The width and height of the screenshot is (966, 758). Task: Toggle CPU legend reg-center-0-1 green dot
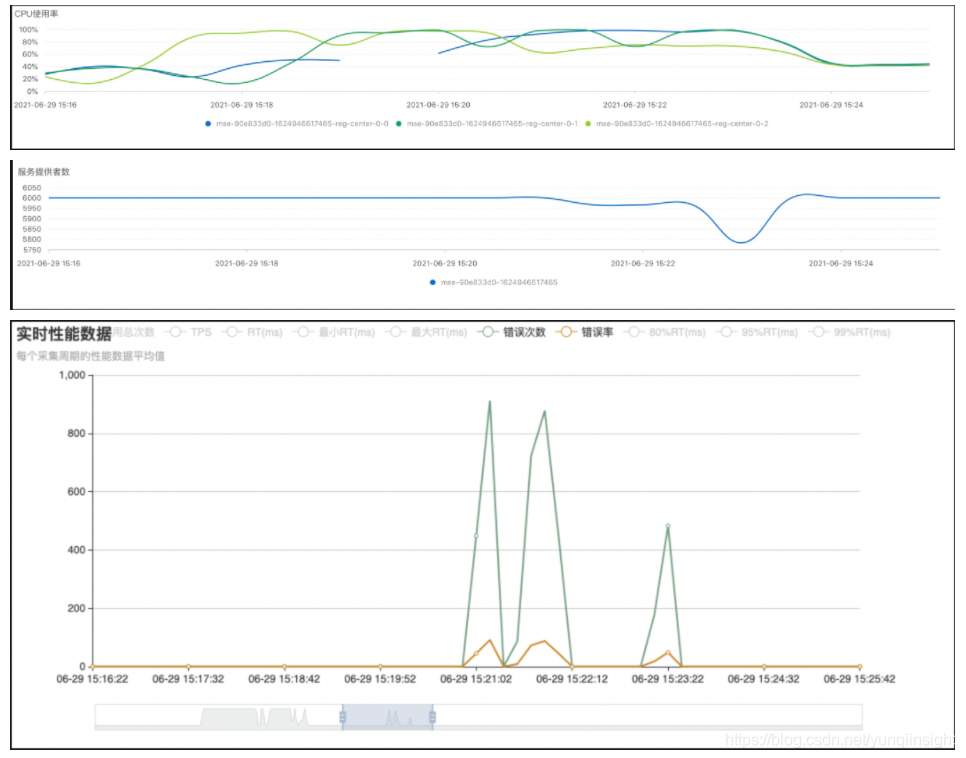click(399, 124)
